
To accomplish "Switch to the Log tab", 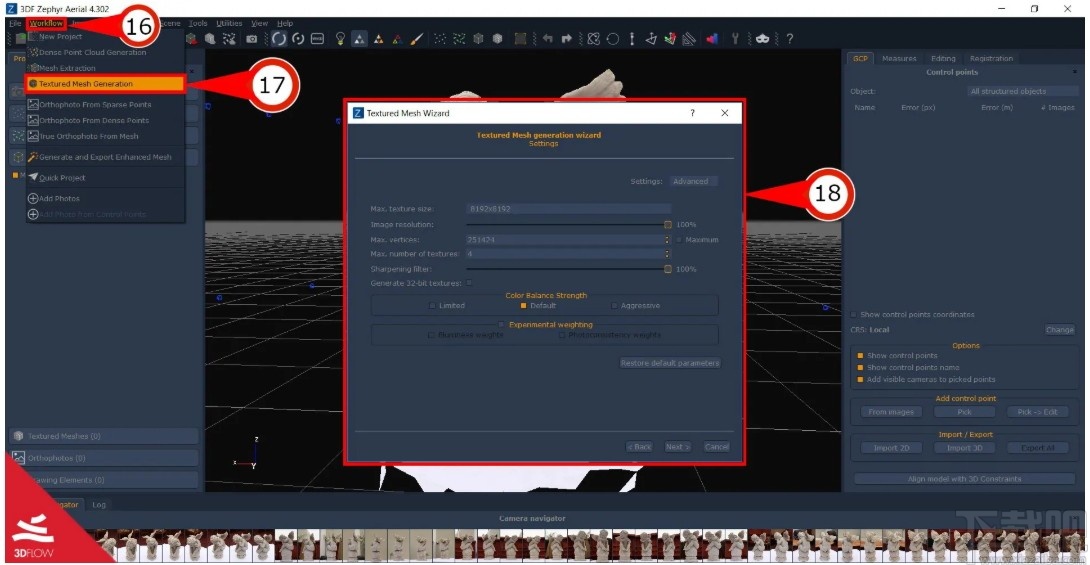I will click(99, 505).
